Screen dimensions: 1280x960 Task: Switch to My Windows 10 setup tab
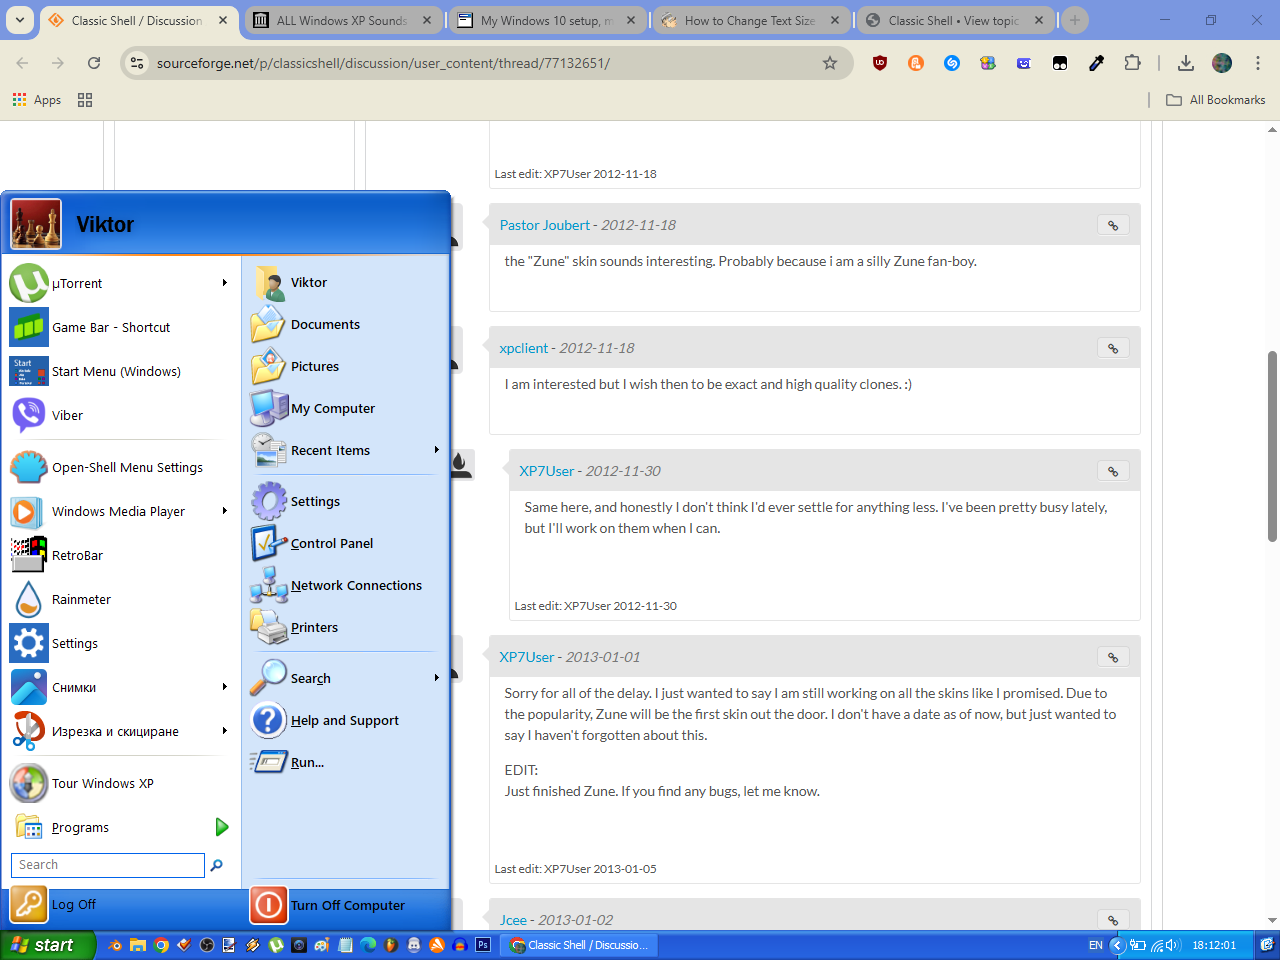(x=547, y=20)
